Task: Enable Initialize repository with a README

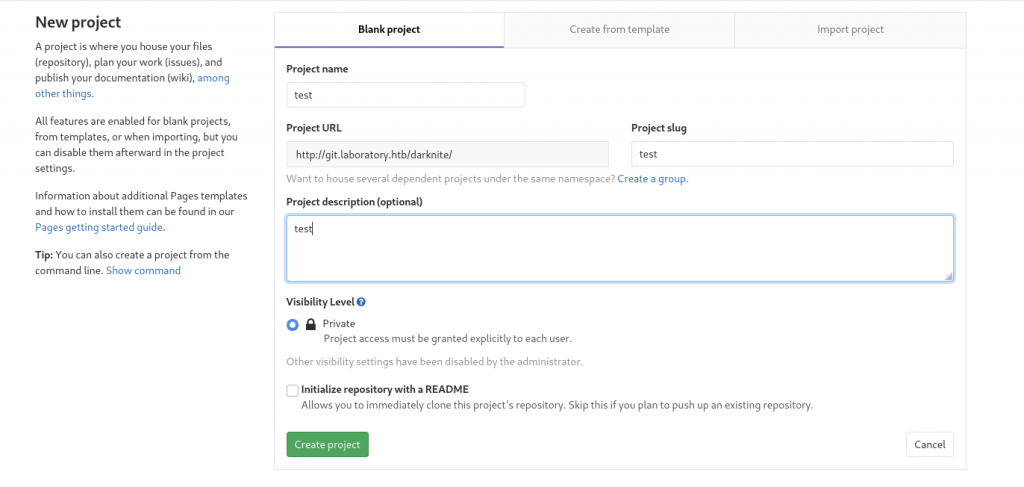Action: click(x=292, y=390)
